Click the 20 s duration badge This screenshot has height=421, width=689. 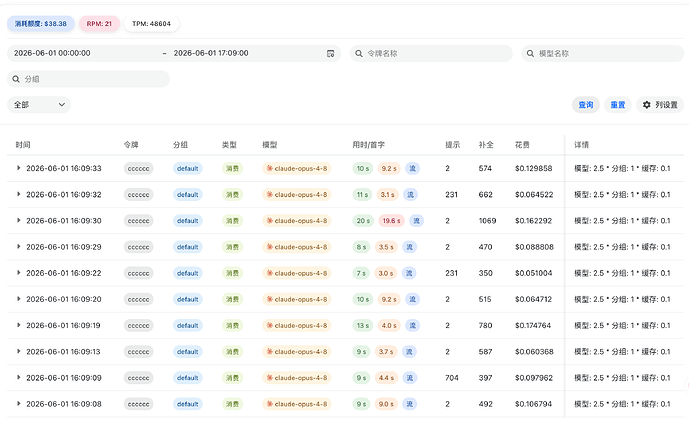coord(363,221)
